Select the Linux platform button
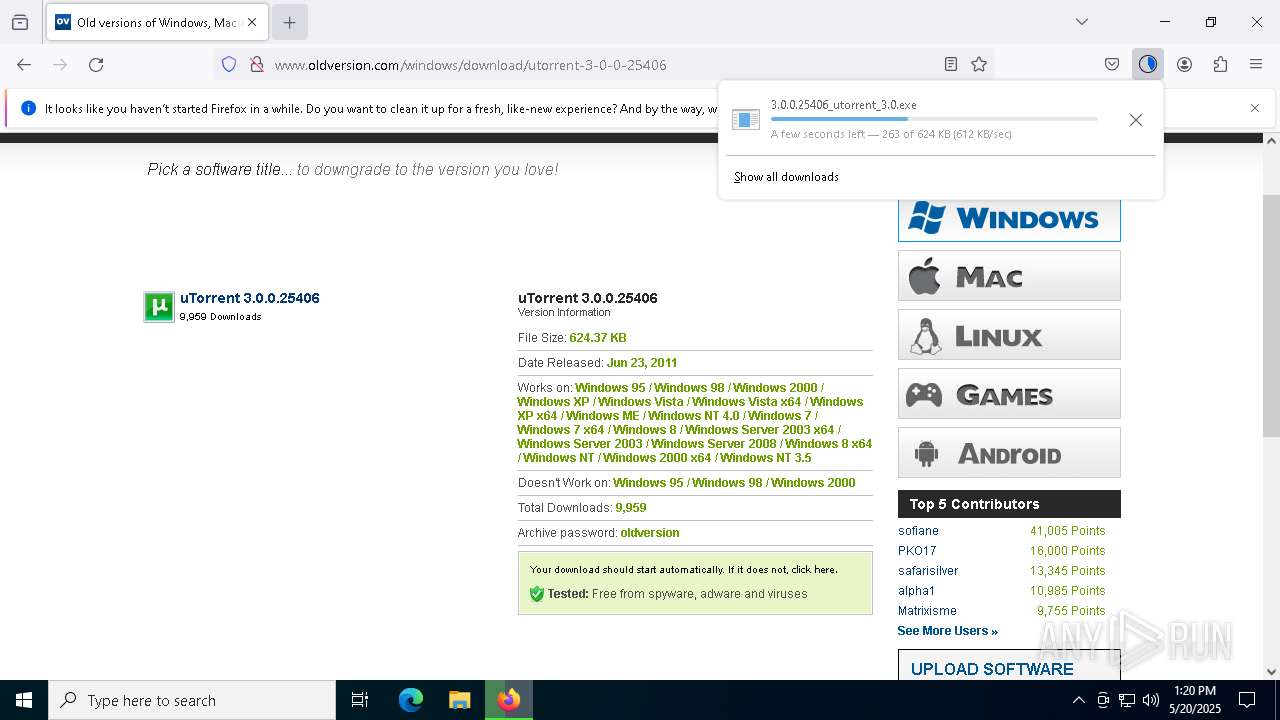The width and height of the screenshot is (1280, 720). coord(1009,335)
